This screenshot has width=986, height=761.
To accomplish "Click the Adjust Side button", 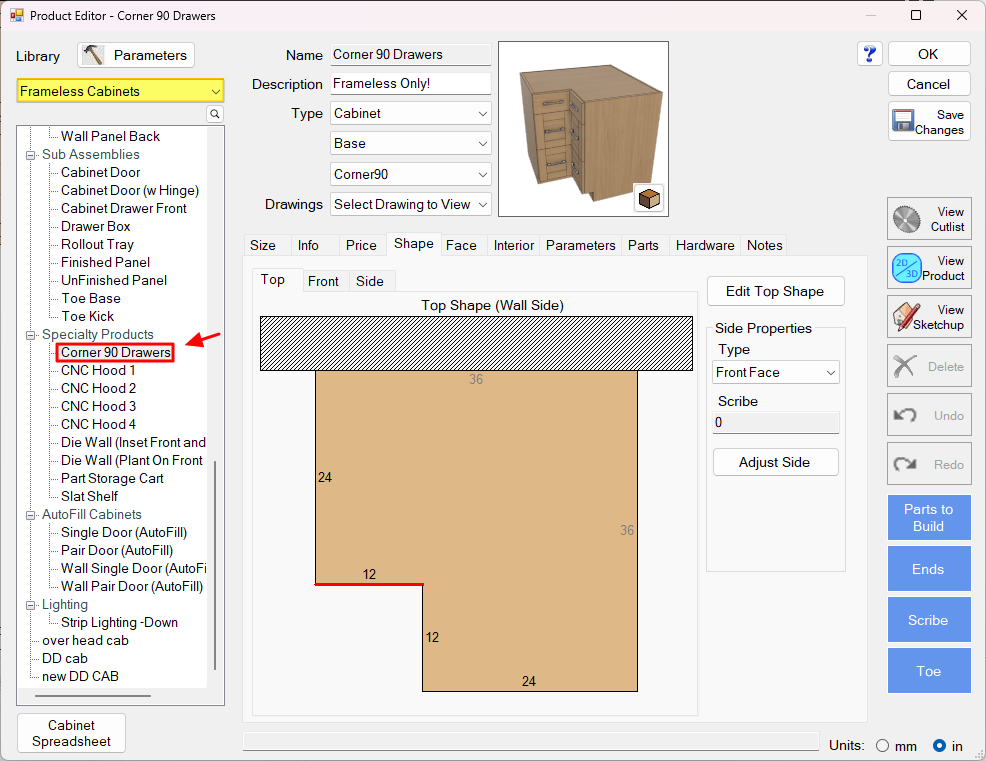I will [x=775, y=462].
